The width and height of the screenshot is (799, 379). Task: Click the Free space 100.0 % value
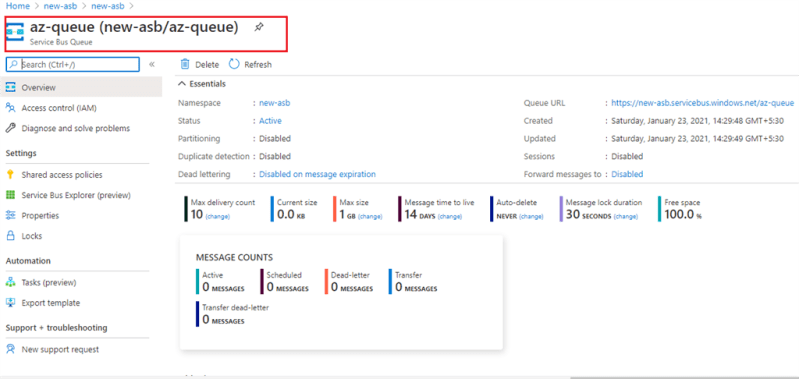[x=683, y=215]
